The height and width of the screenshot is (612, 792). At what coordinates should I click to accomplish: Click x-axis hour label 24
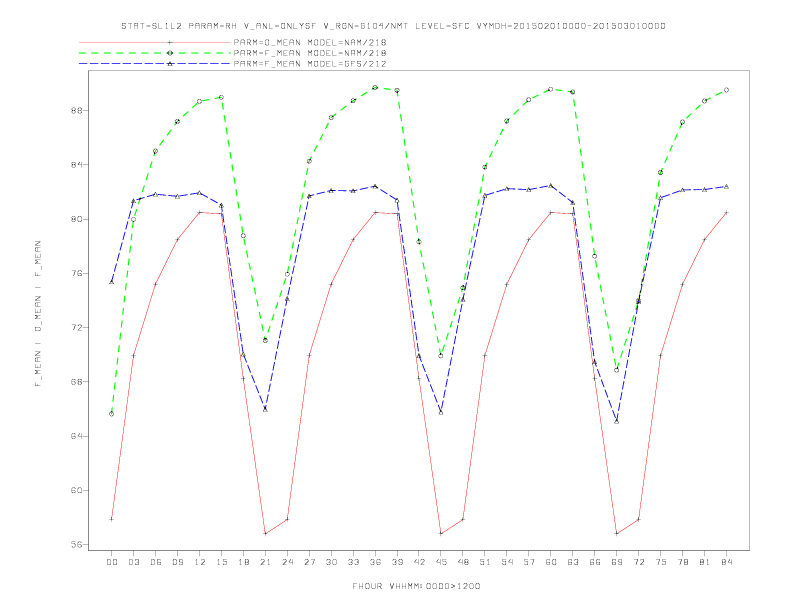(x=287, y=562)
